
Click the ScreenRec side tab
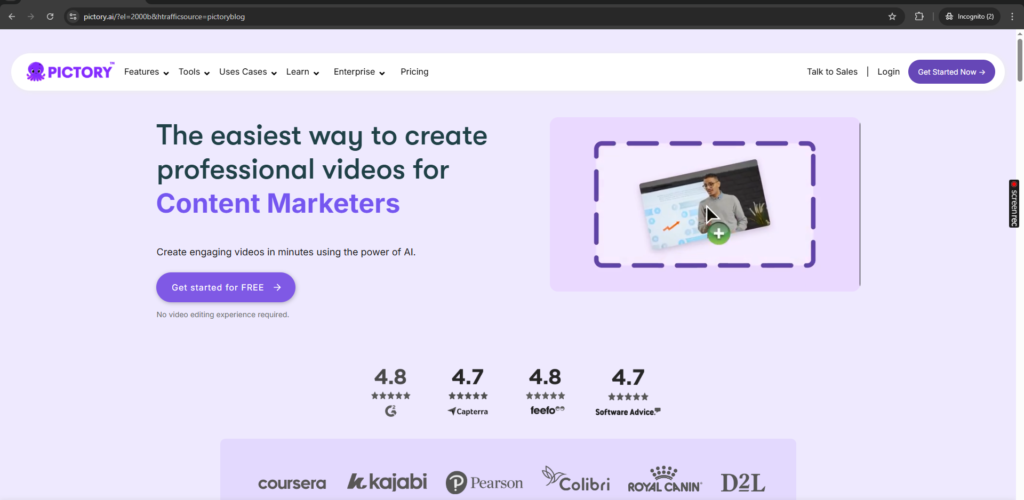[1014, 204]
